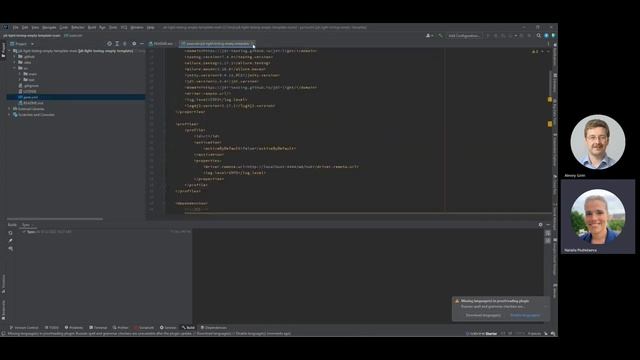The height and width of the screenshot is (360, 640).
Task: Open the Profiler tool window
Action: click(x=121, y=328)
